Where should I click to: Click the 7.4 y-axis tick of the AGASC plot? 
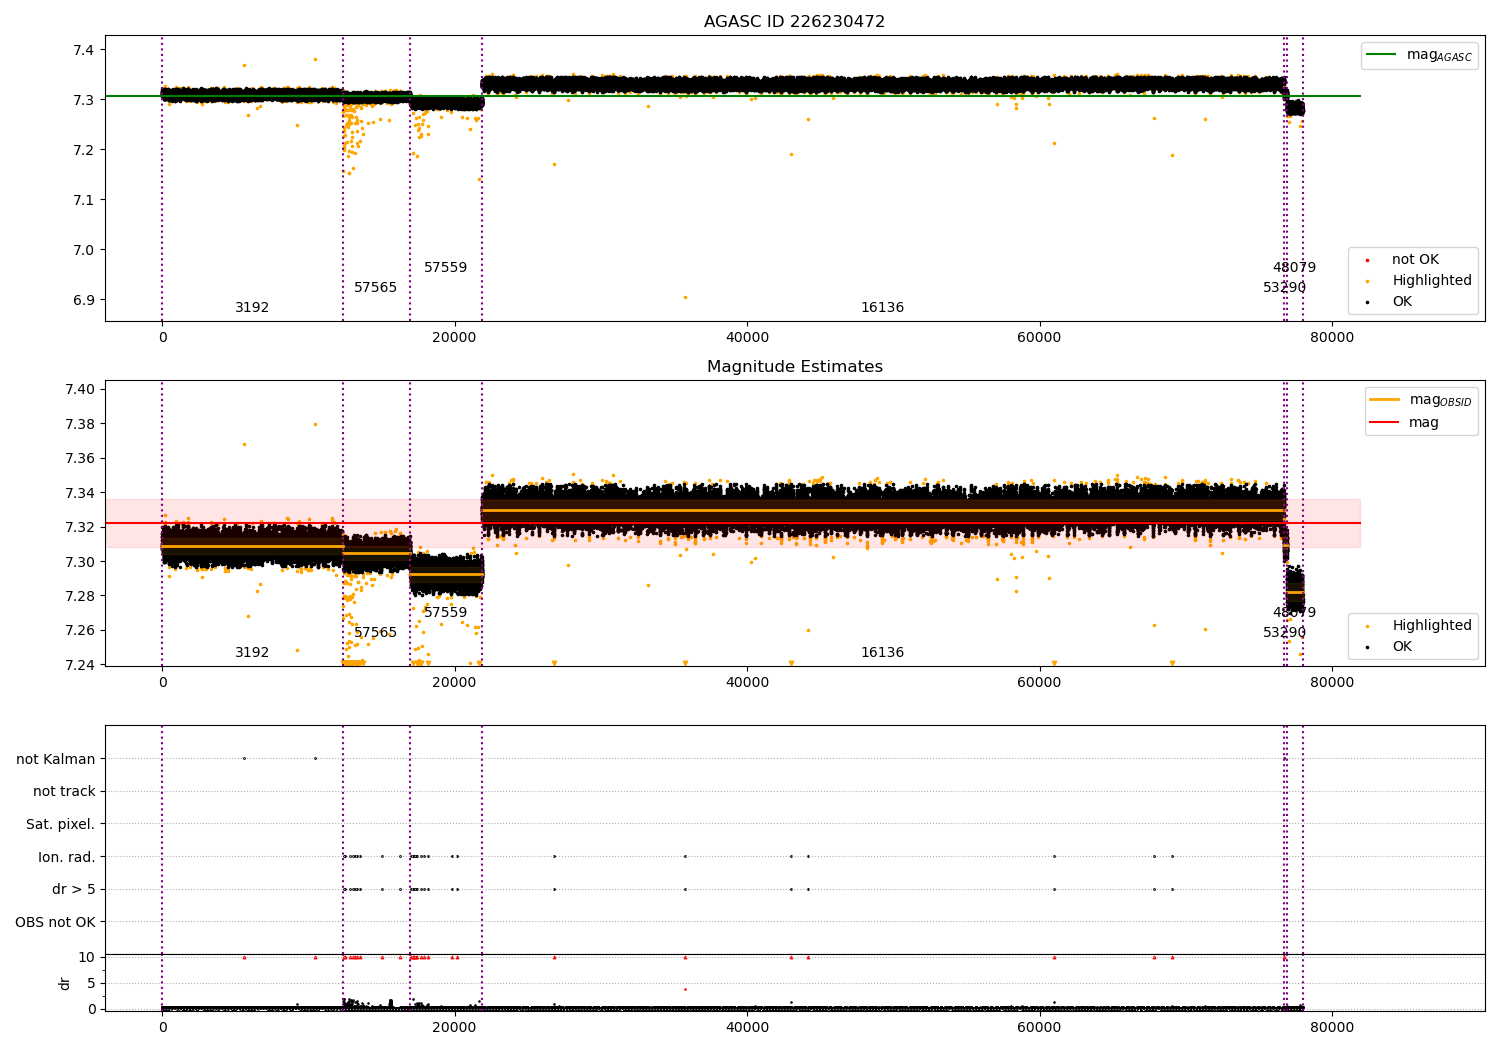click(x=85, y=50)
